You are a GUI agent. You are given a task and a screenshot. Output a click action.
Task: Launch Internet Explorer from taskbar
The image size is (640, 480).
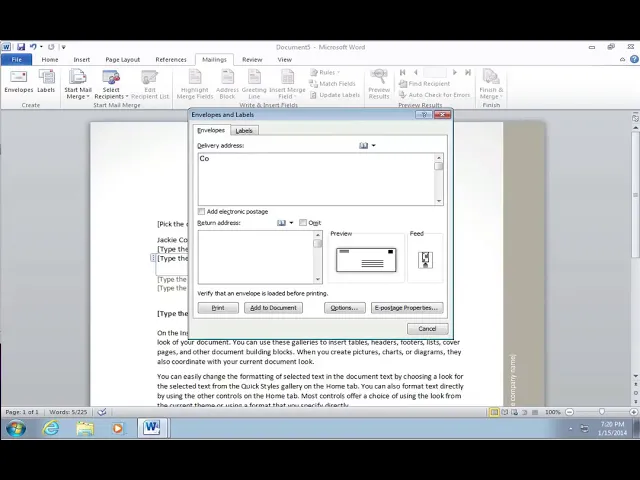51,428
